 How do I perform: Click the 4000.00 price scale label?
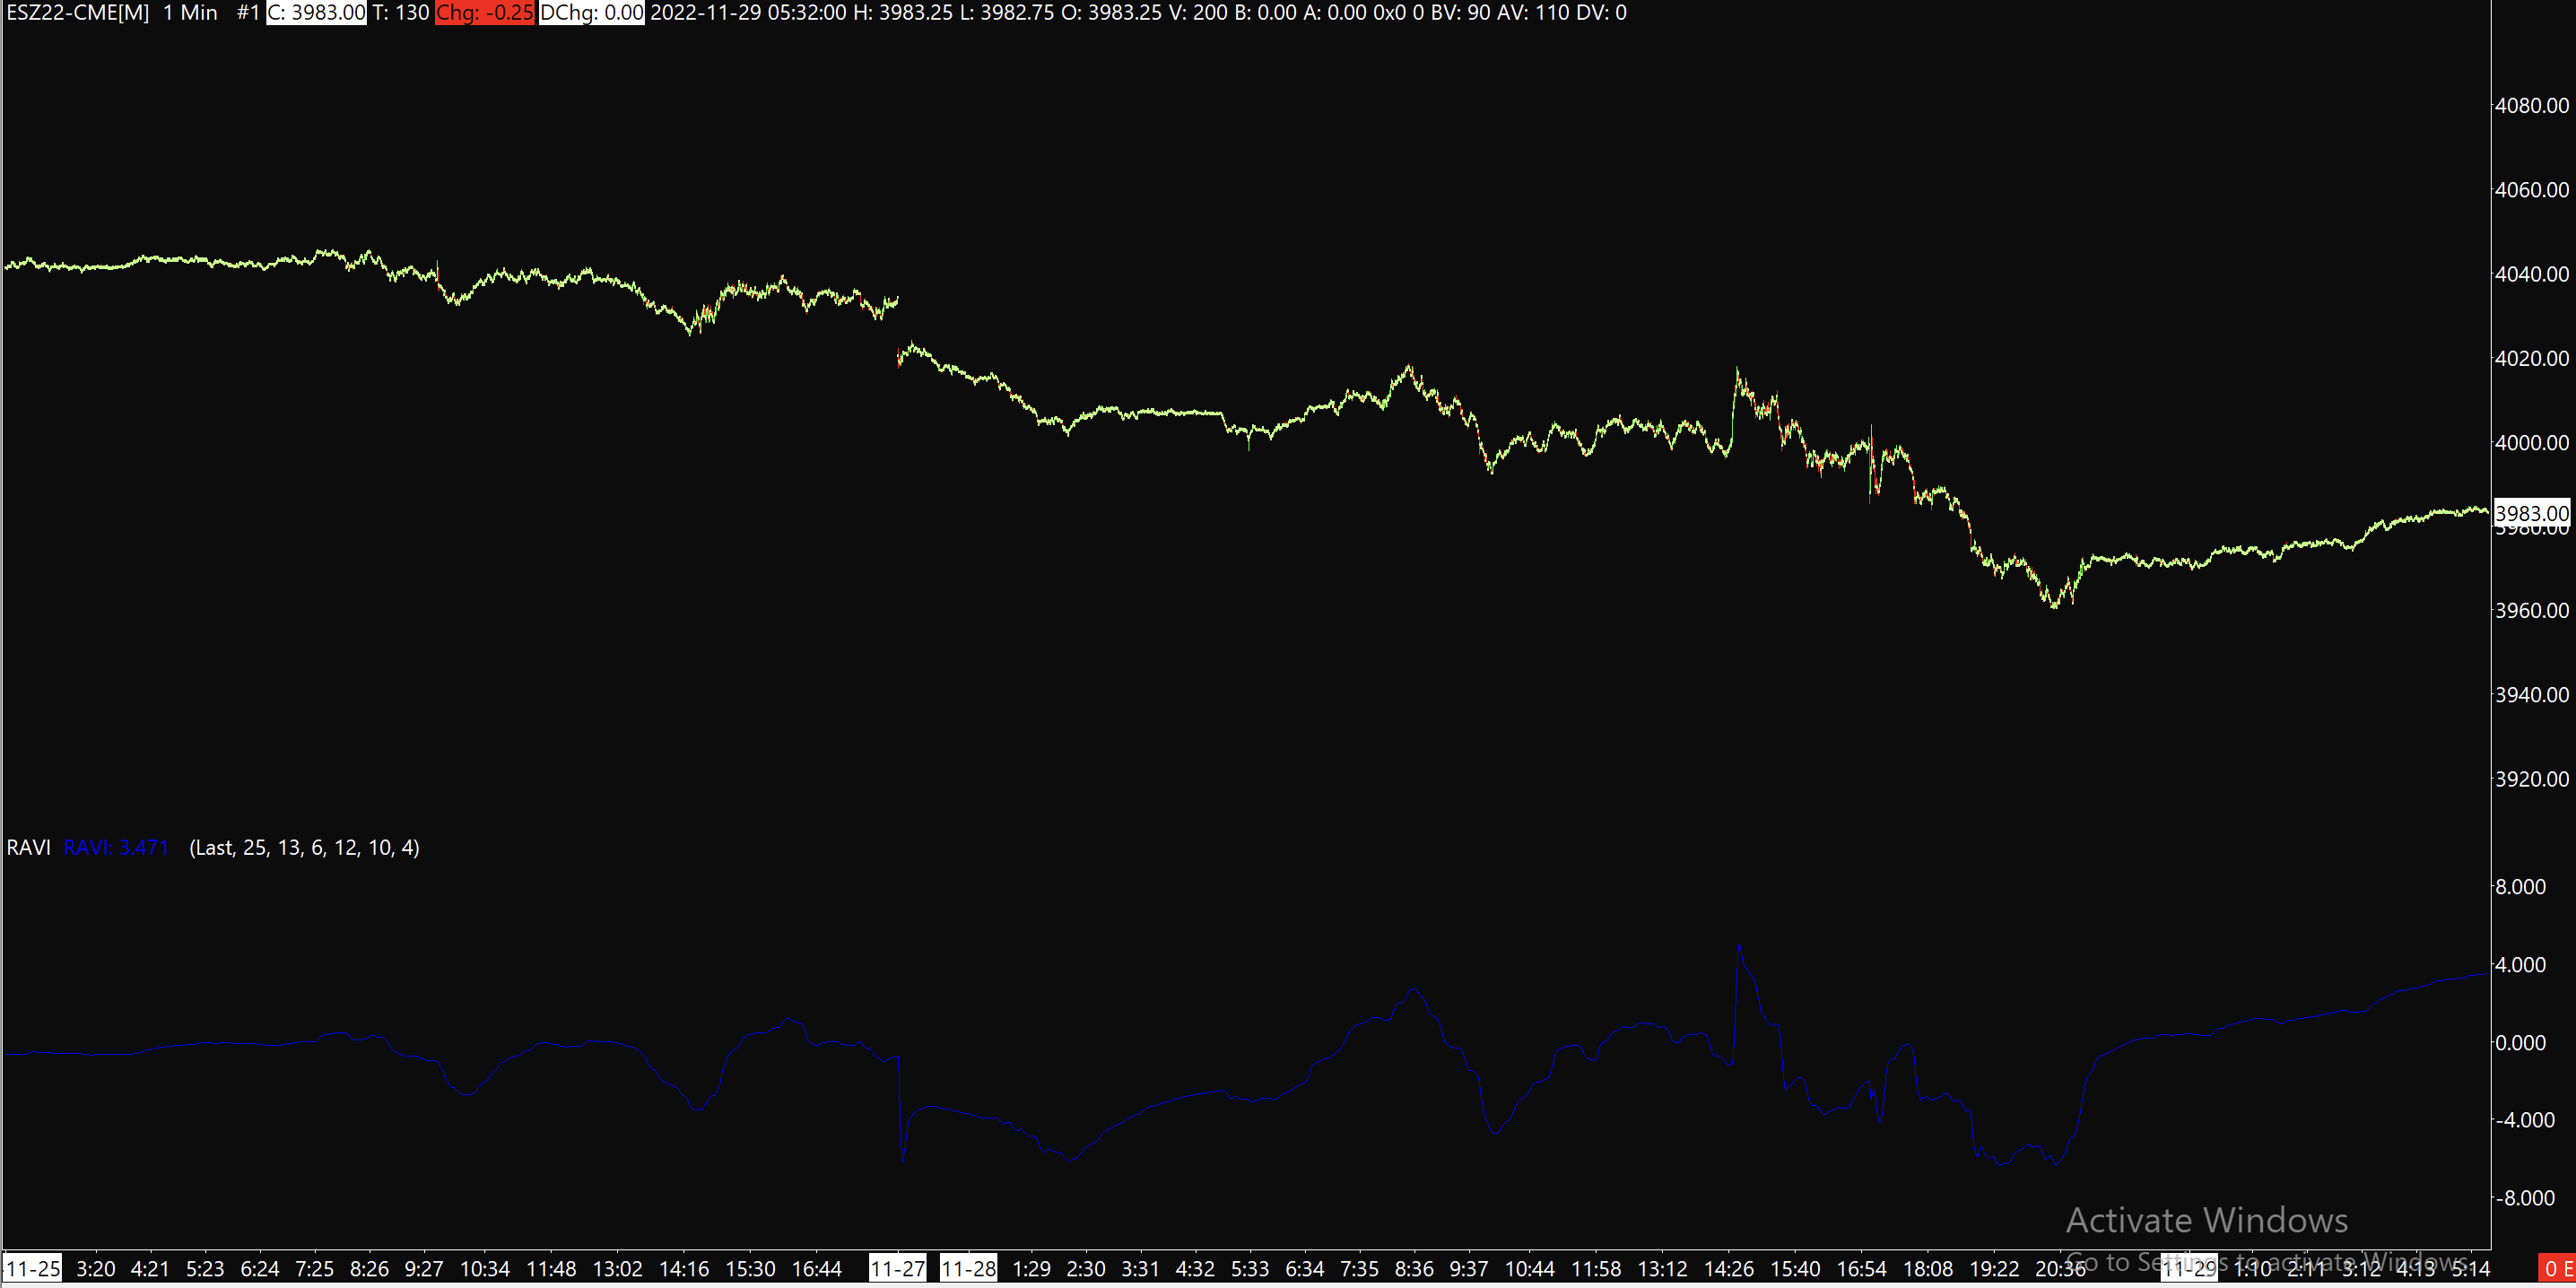2531,442
